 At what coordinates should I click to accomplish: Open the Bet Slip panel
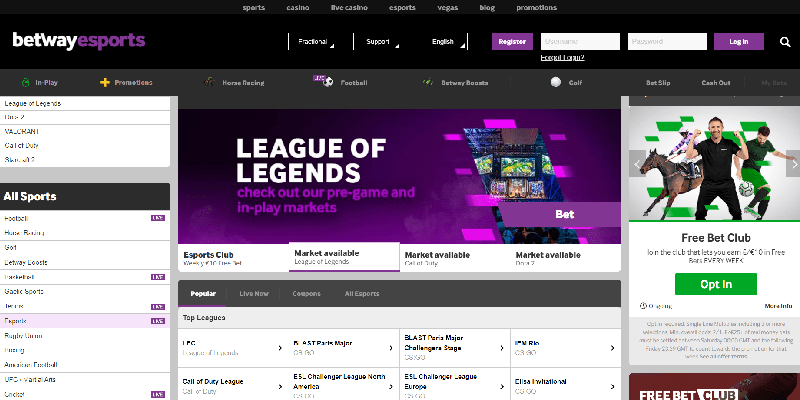click(x=658, y=83)
